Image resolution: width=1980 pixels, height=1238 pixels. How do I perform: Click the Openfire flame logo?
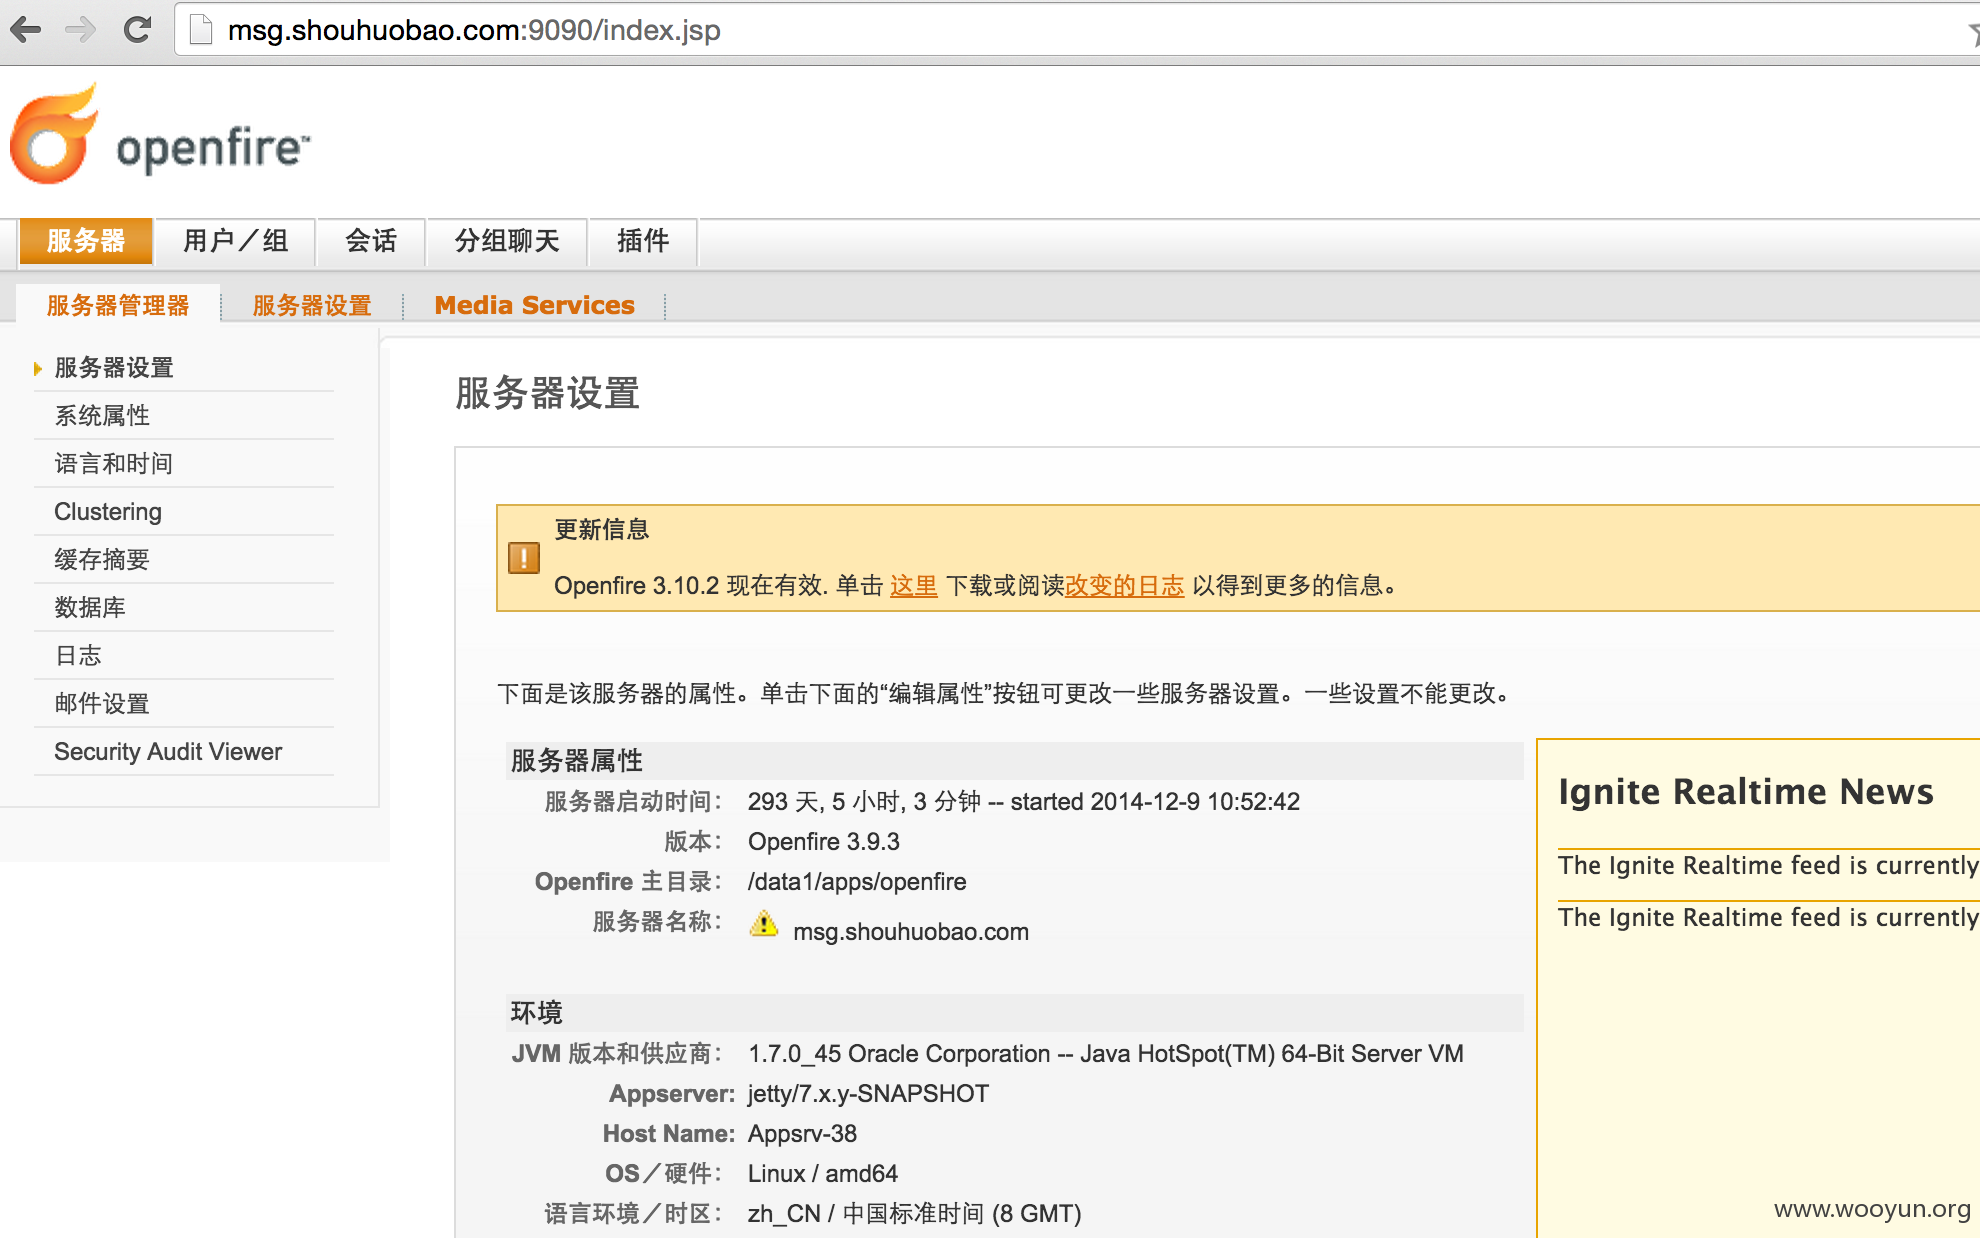tap(55, 135)
